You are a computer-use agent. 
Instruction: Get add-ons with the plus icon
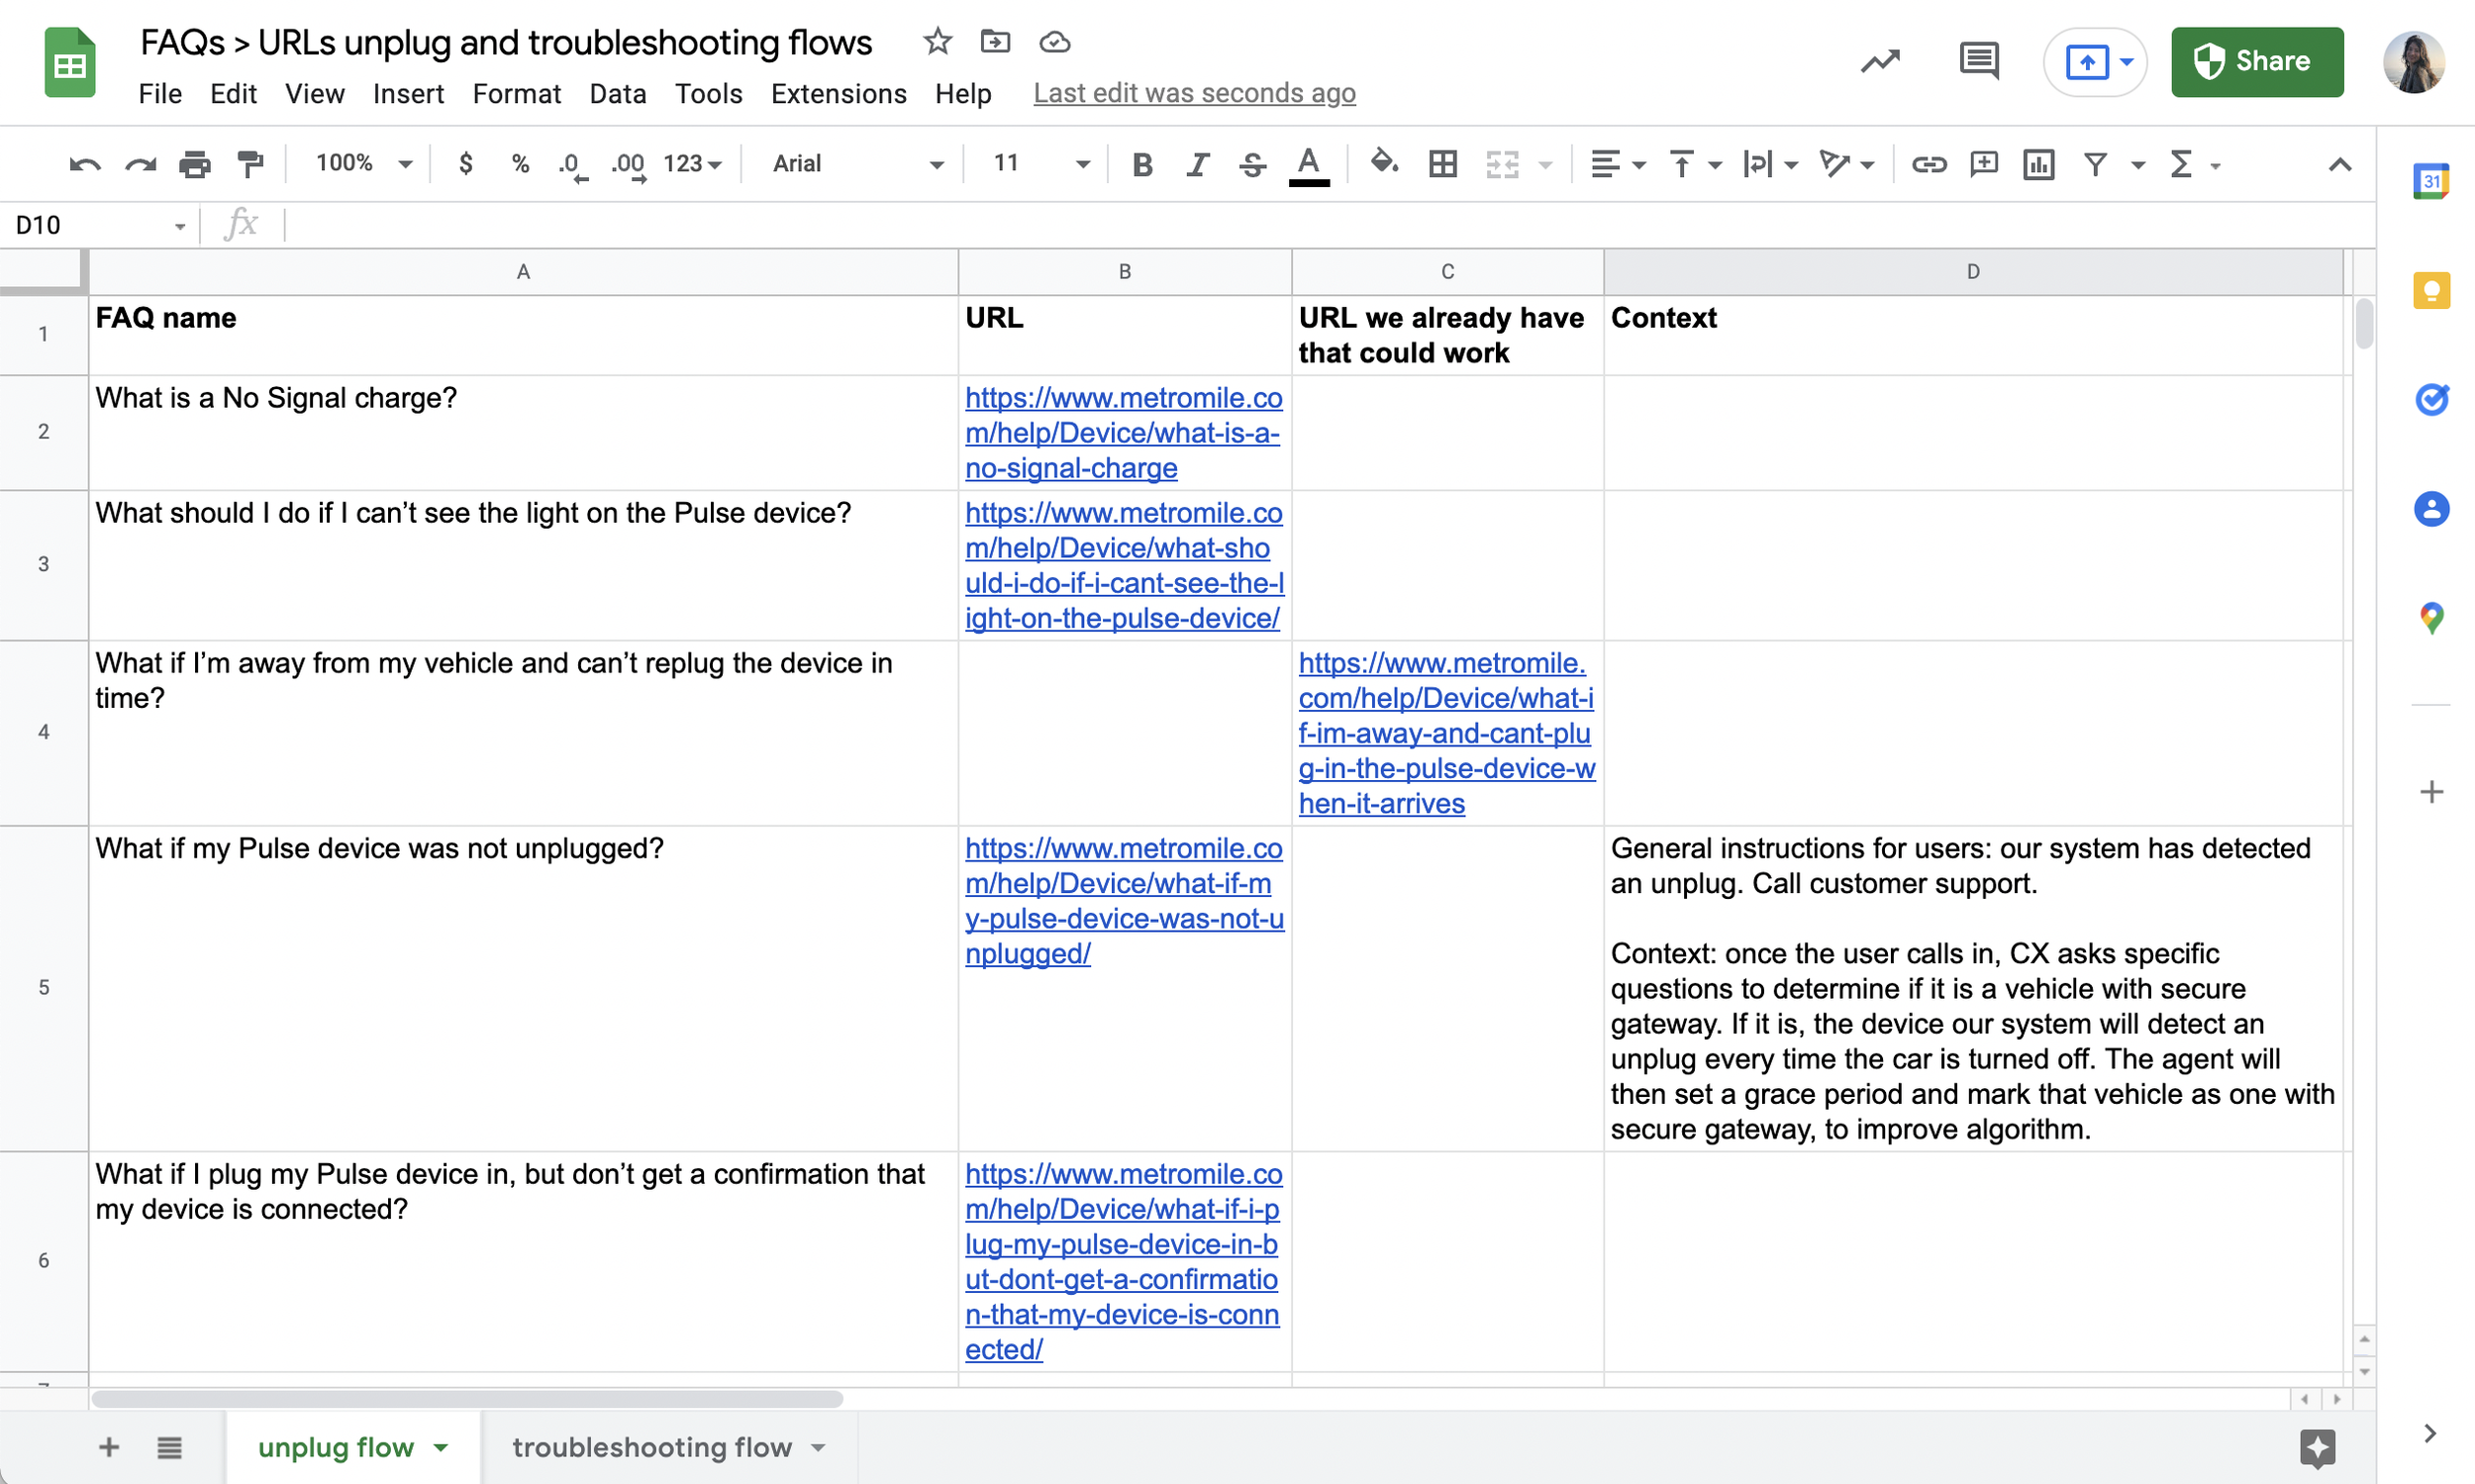(2431, 792)
